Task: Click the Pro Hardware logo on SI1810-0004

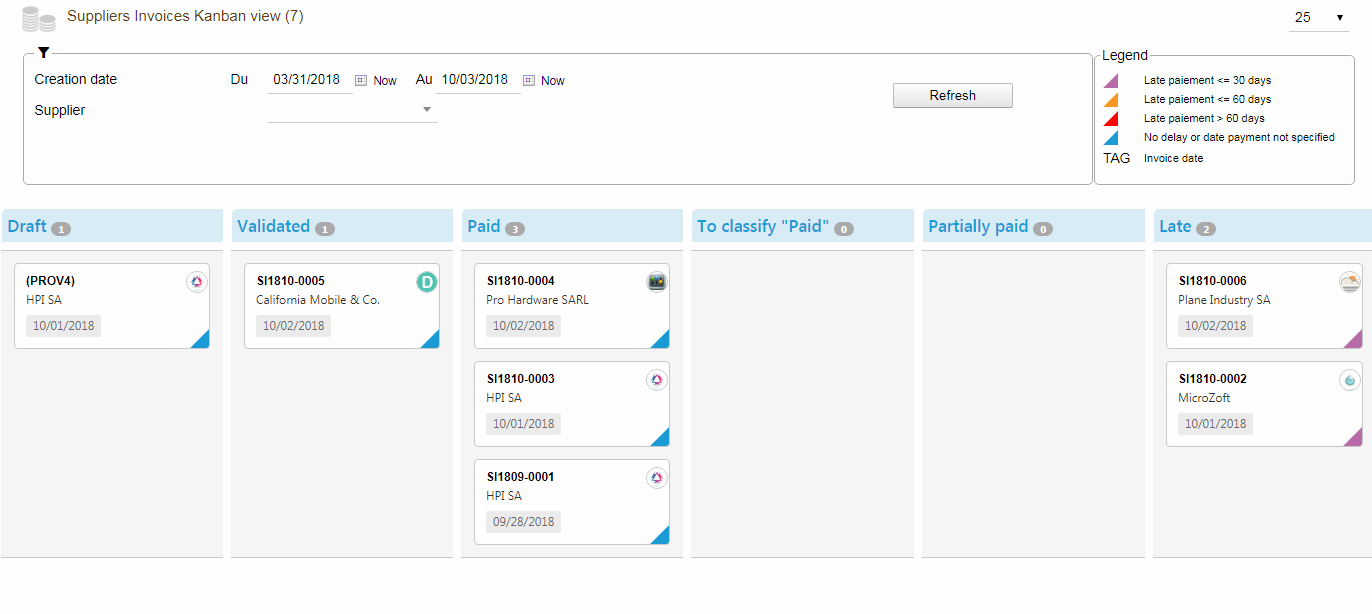Action: click(657, 283)
